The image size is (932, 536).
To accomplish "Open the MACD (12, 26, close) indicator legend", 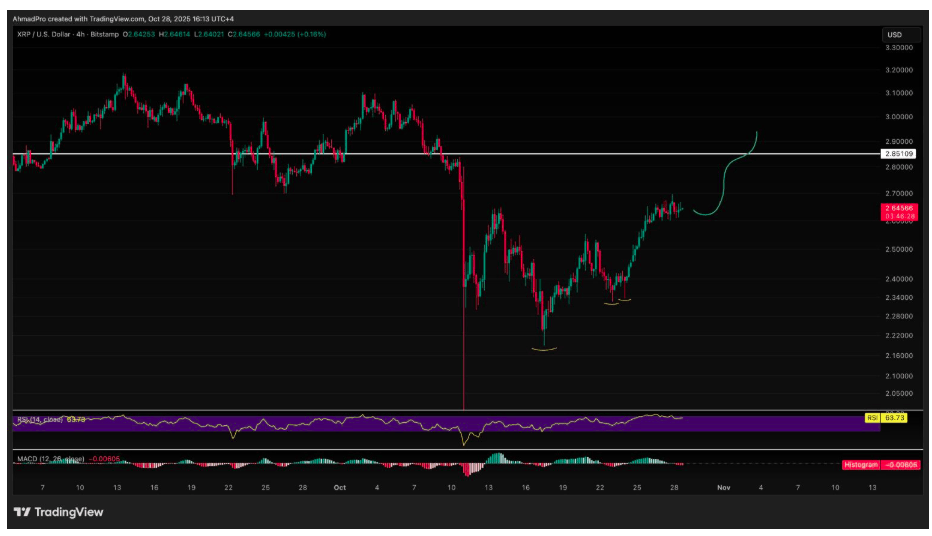I will tap(51, 459).
